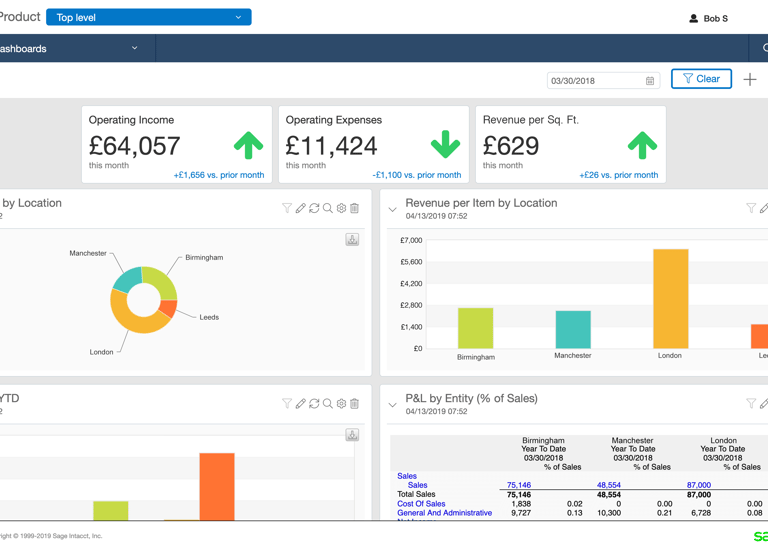
Task: Collapse the Revenue per Item by Location panel
Action: [x=392, y=210]
